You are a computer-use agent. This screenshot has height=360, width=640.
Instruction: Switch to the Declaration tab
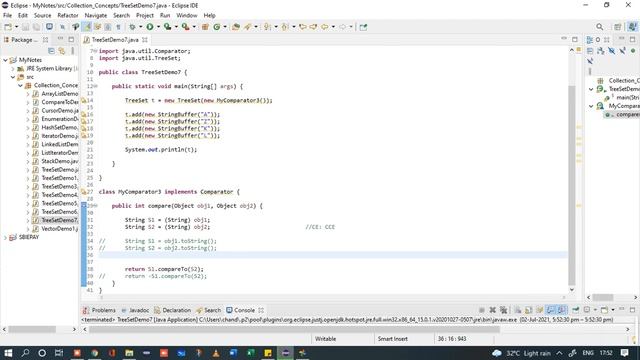click(x=172, y=310)
